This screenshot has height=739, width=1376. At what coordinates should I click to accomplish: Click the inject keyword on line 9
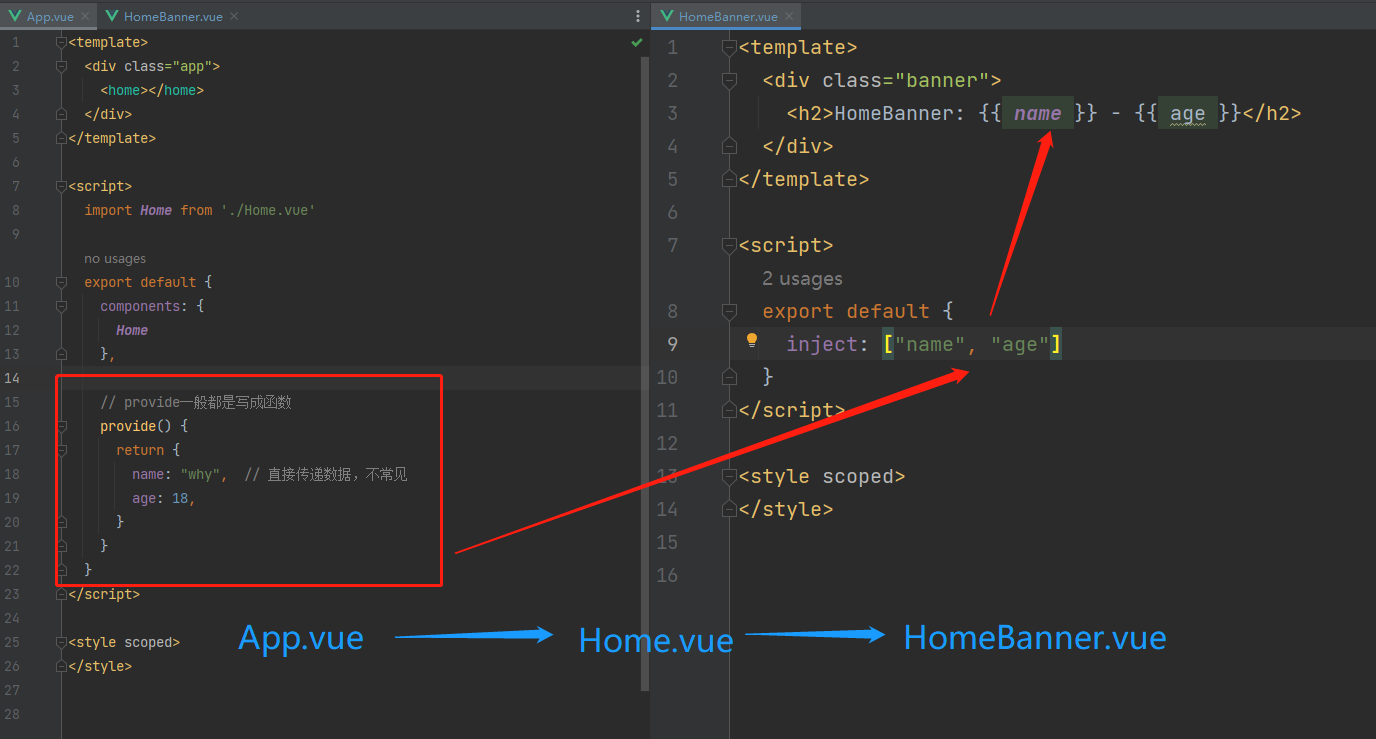[x=822, y=345]
